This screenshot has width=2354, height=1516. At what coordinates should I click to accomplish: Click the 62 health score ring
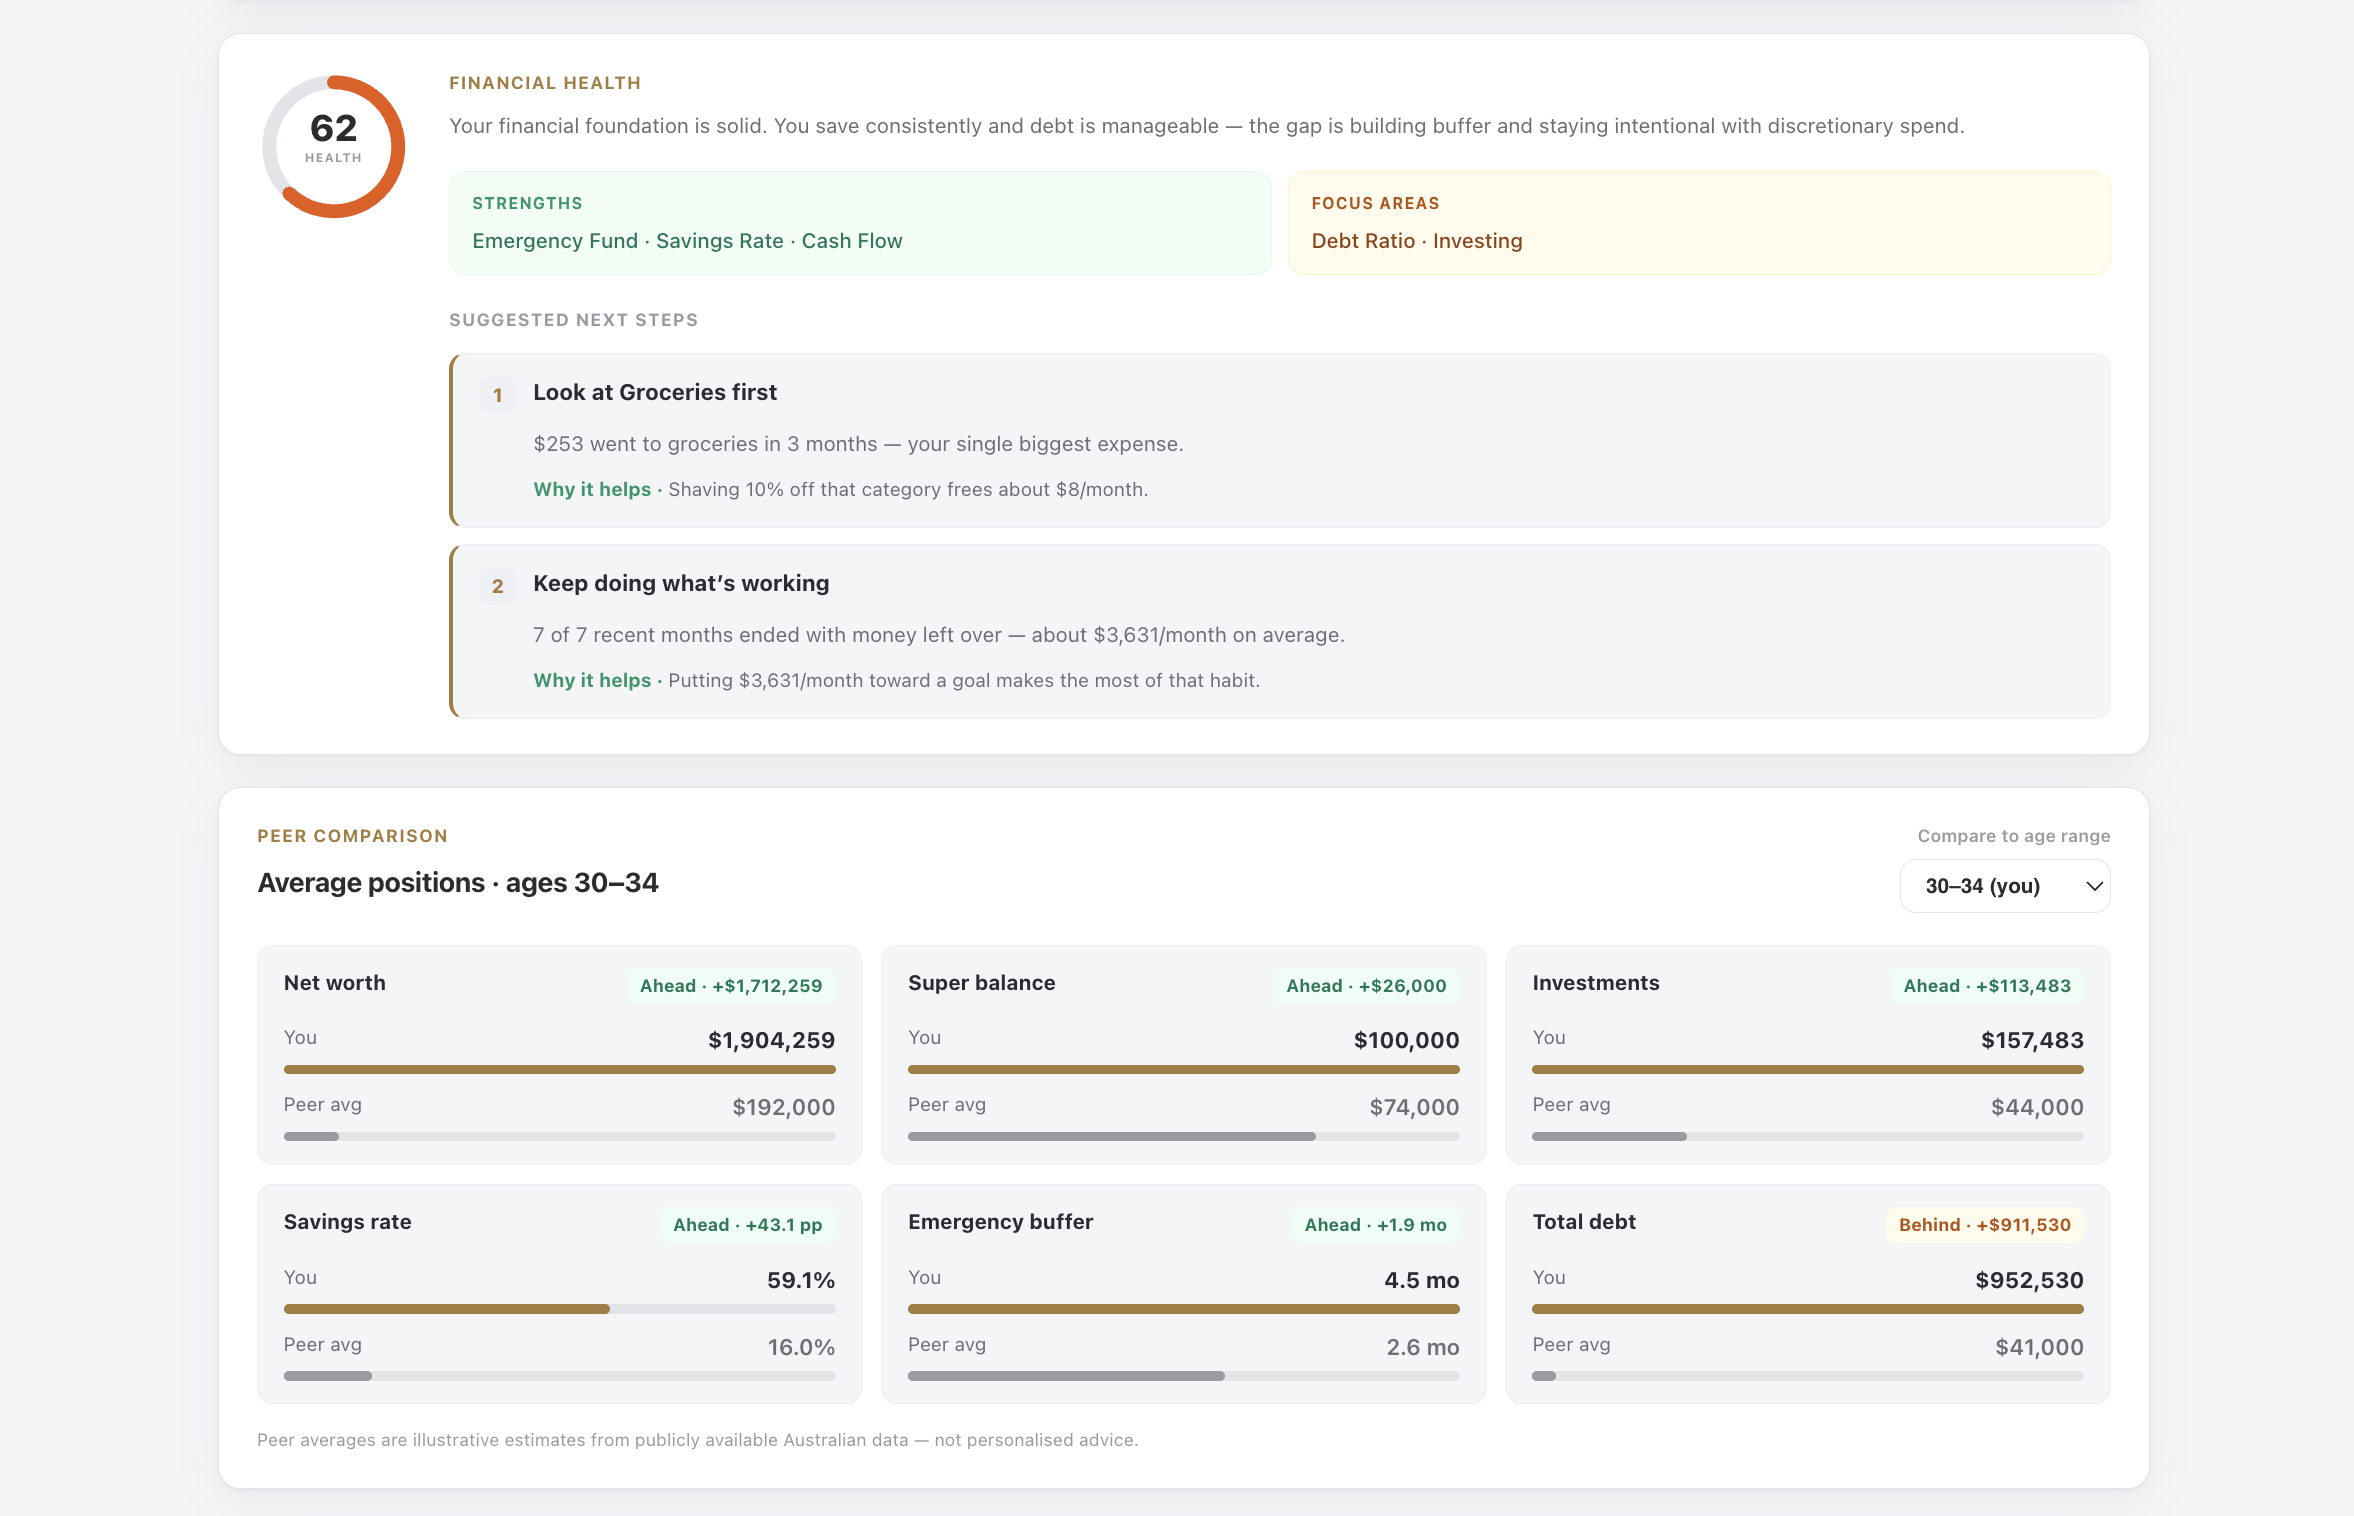click(x=333, y=146)
